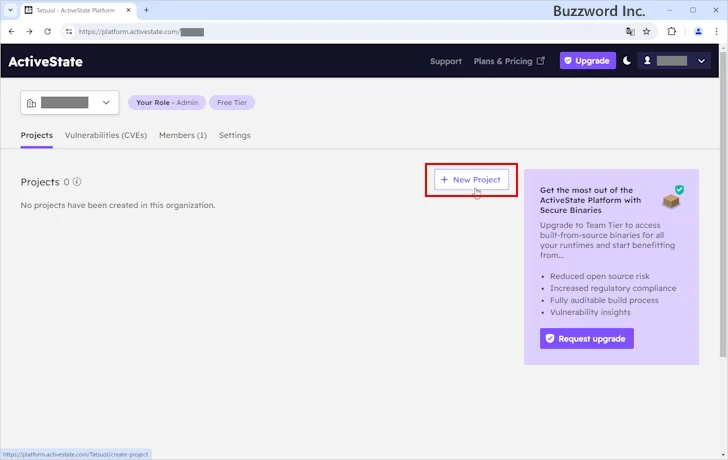Toggle dark mode moon icon
Image resolution: width=728 pixels, height=460 pixels.
(627, 61)
